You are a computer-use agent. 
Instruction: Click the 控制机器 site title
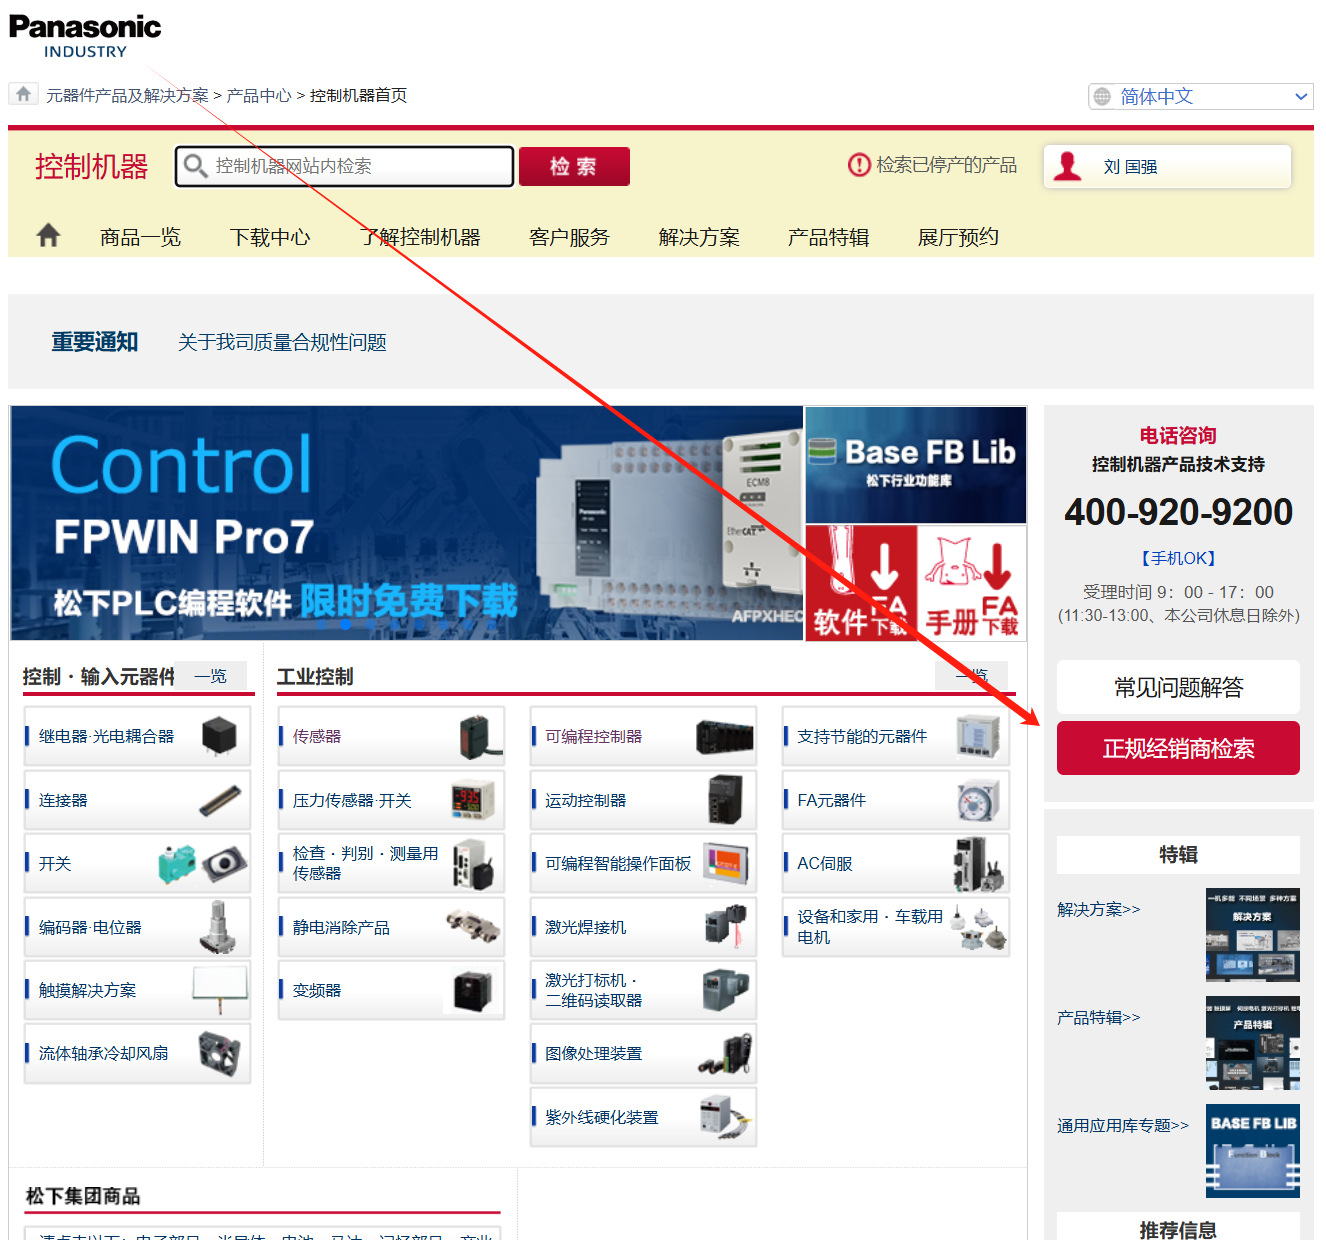pyautogui.click(x=91, y=166)
